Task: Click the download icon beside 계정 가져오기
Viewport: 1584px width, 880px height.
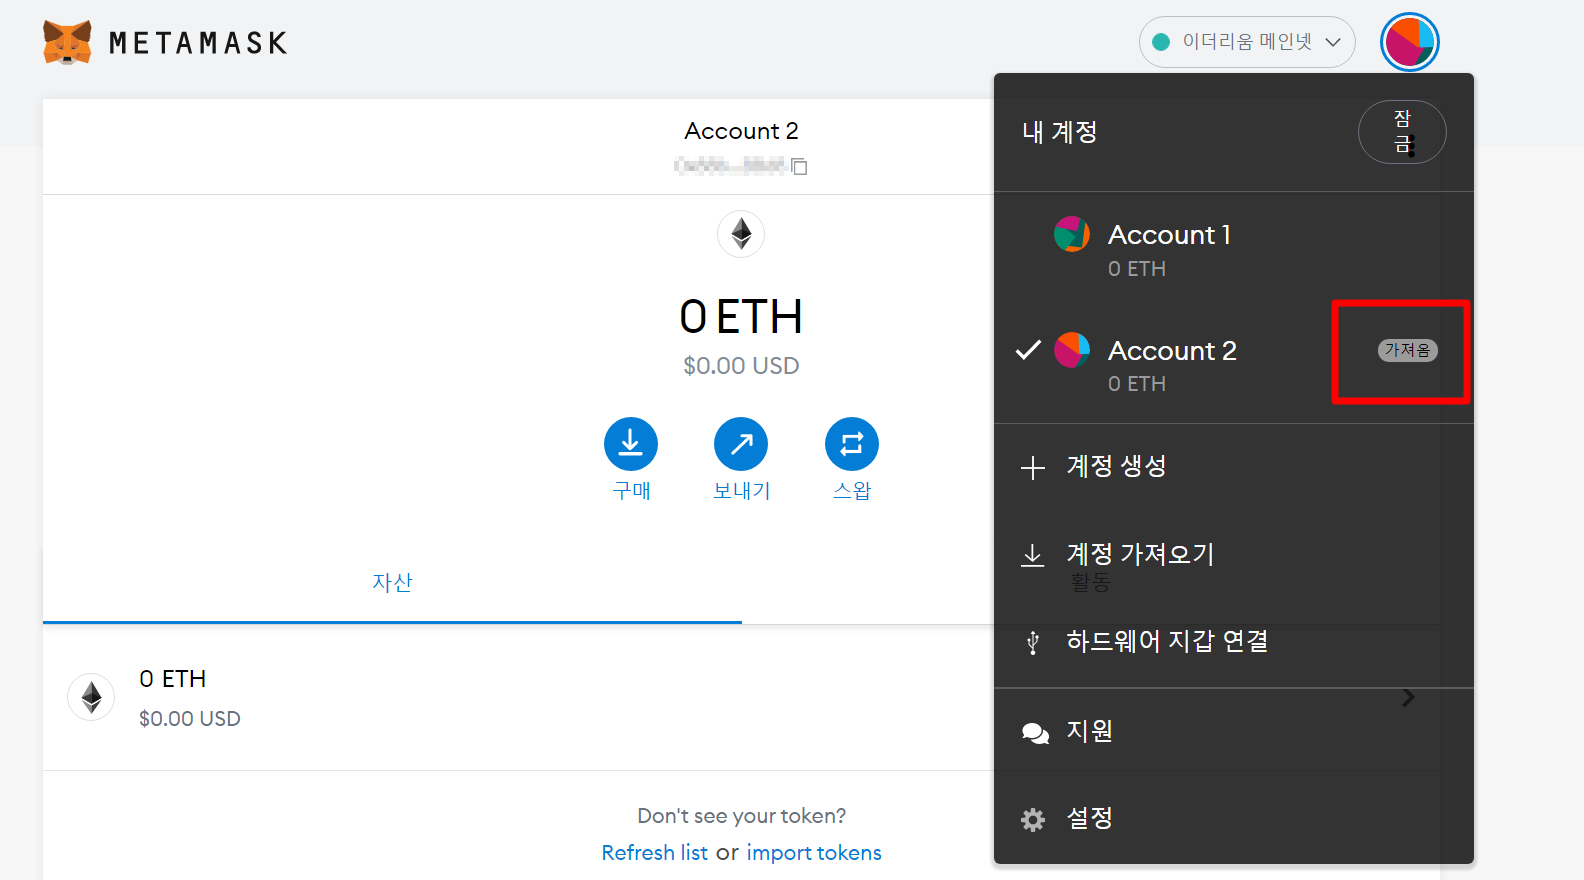Action: tap(1033, 555)
